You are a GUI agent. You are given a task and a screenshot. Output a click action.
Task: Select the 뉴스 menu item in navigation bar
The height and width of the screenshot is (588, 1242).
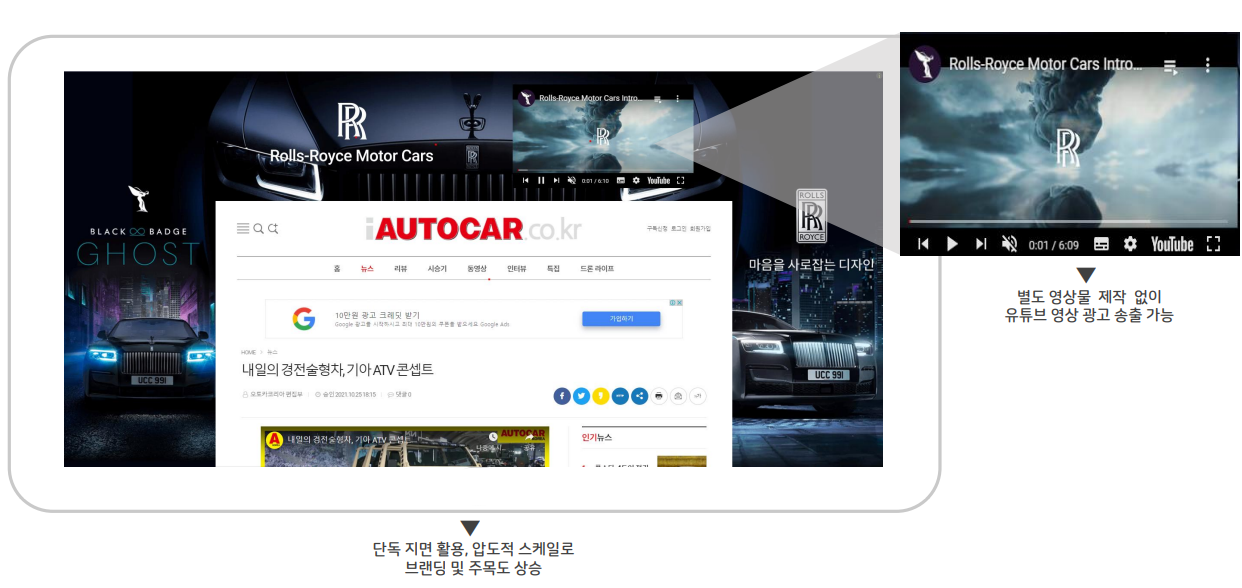pos(367,269)
